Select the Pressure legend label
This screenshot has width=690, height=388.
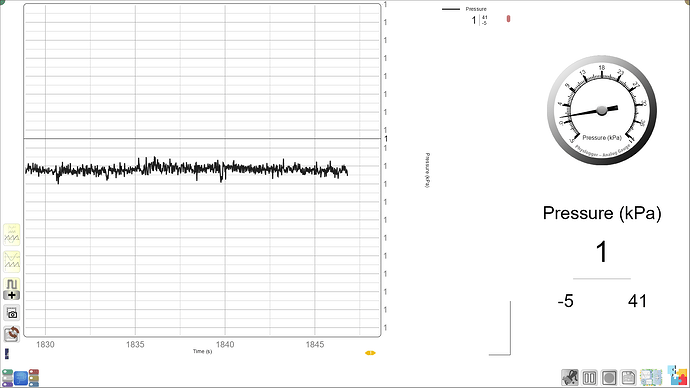point(476,9)
